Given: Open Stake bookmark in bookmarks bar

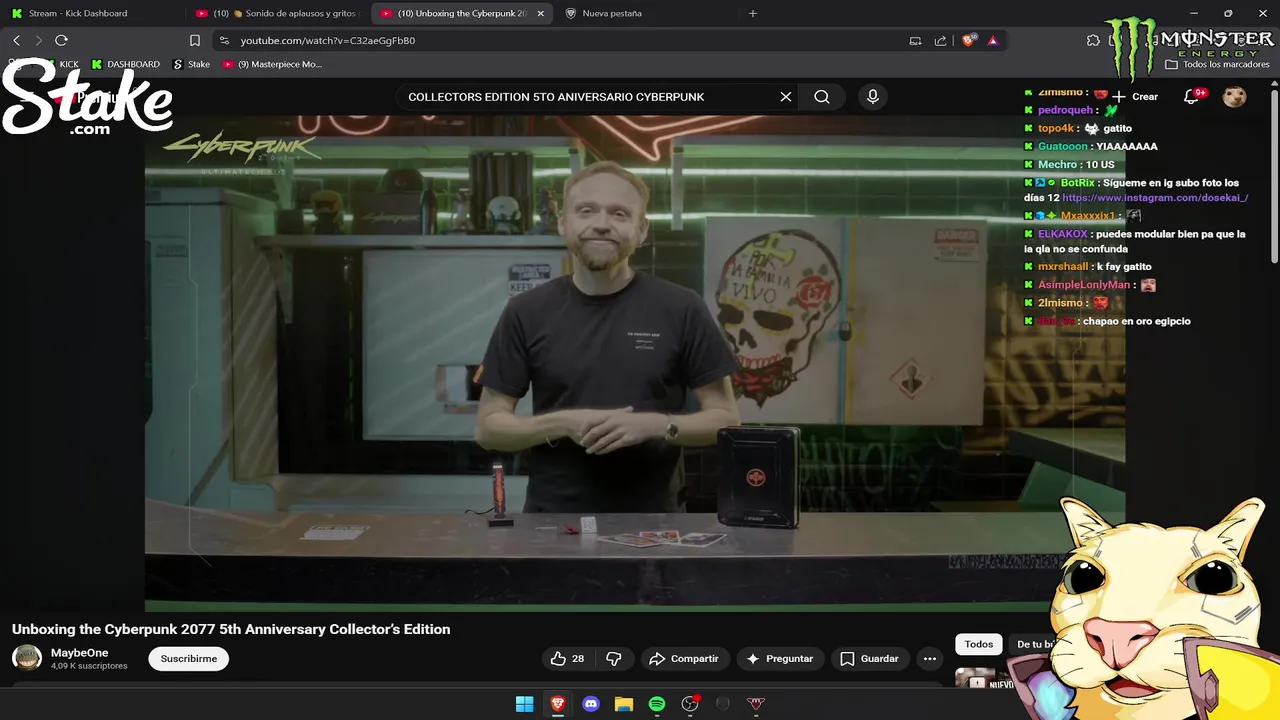Looking at the screenshot, I should [x=192, y=64].
